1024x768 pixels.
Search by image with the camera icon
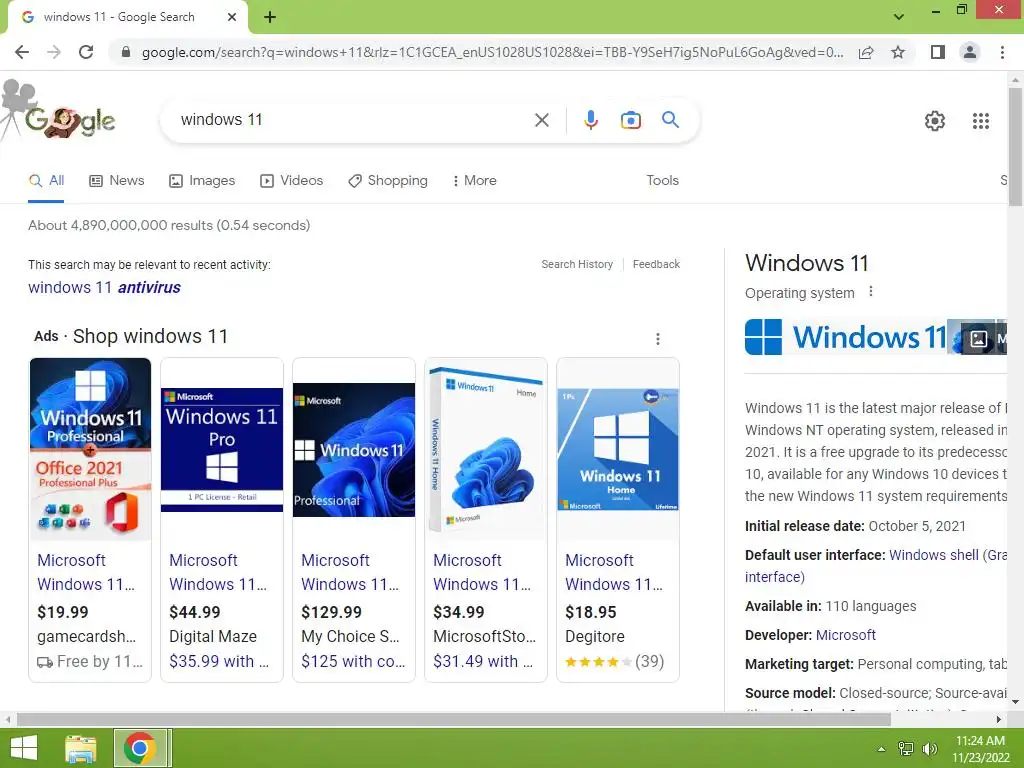coord(630,120)
